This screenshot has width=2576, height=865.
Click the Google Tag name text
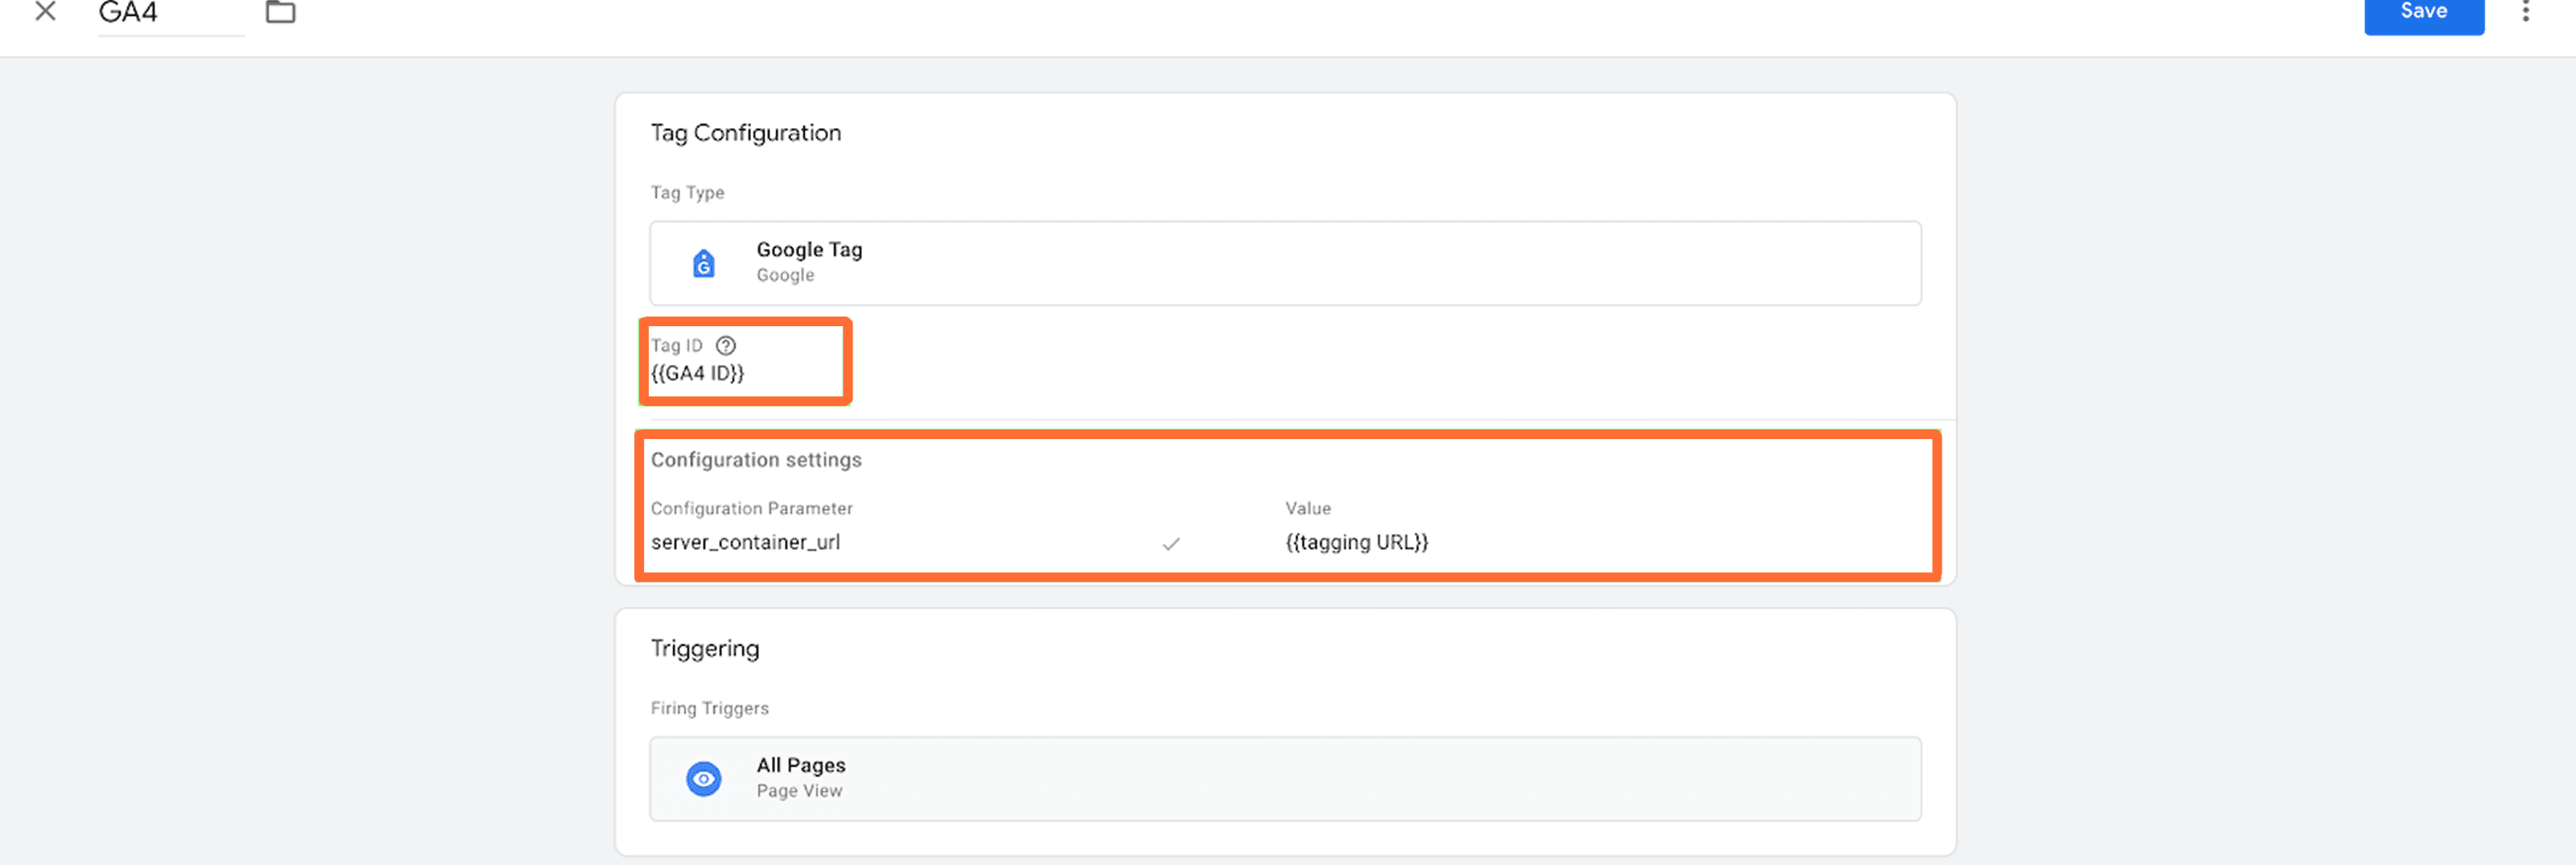pos(809,250)
